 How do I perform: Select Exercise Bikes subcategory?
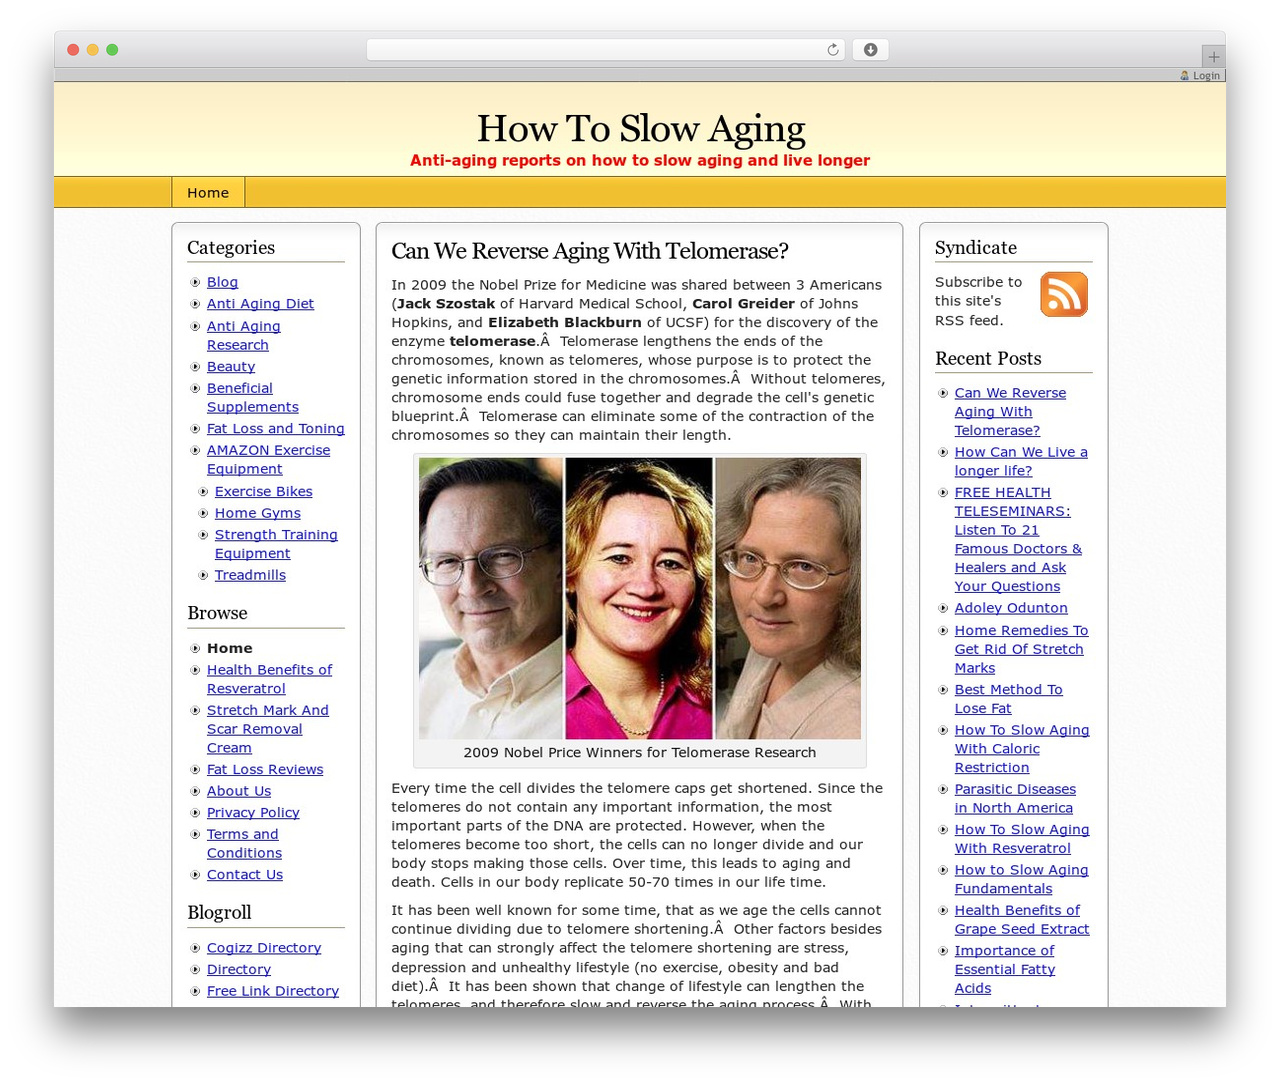click(264, 492)
